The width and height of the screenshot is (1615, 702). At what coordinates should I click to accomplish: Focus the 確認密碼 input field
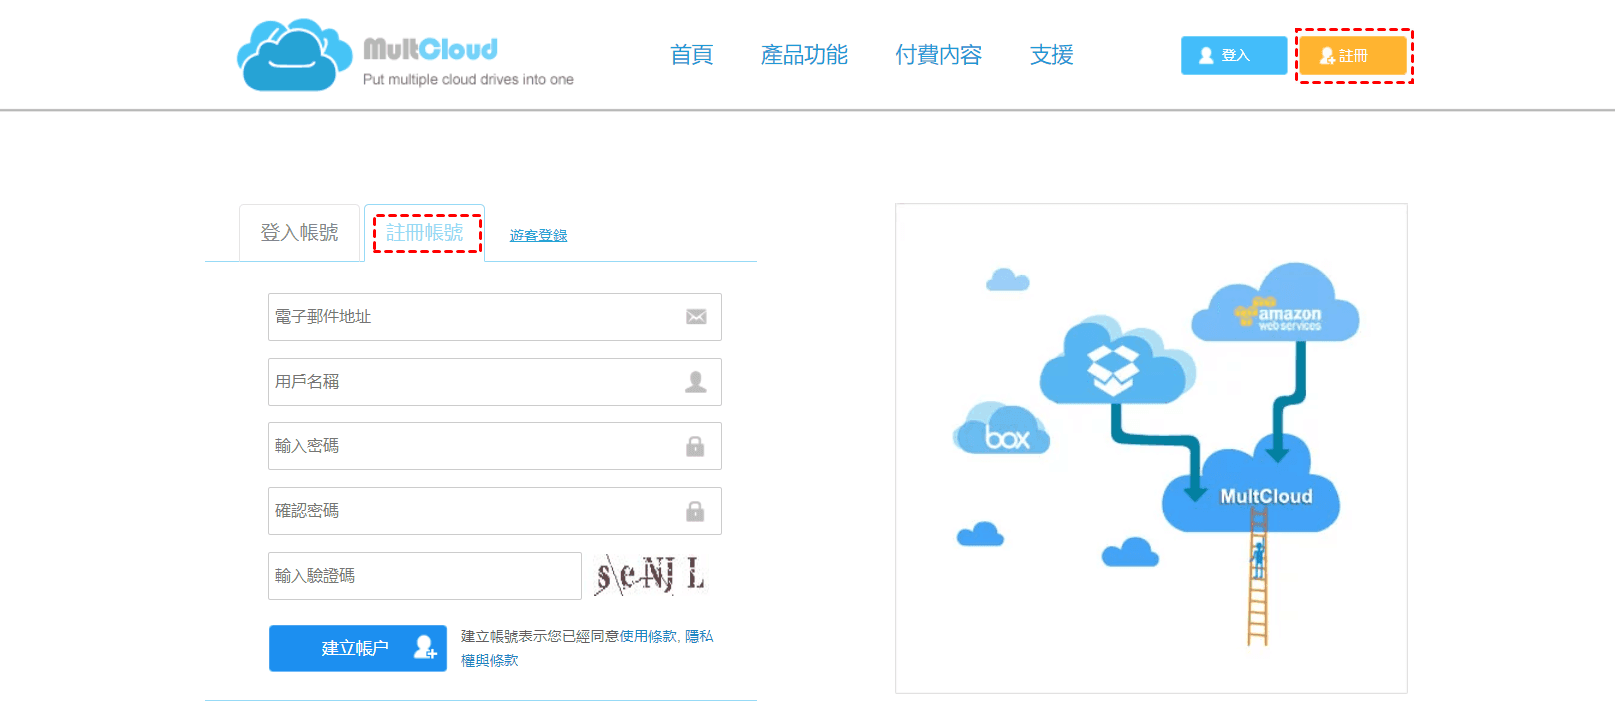495,511
